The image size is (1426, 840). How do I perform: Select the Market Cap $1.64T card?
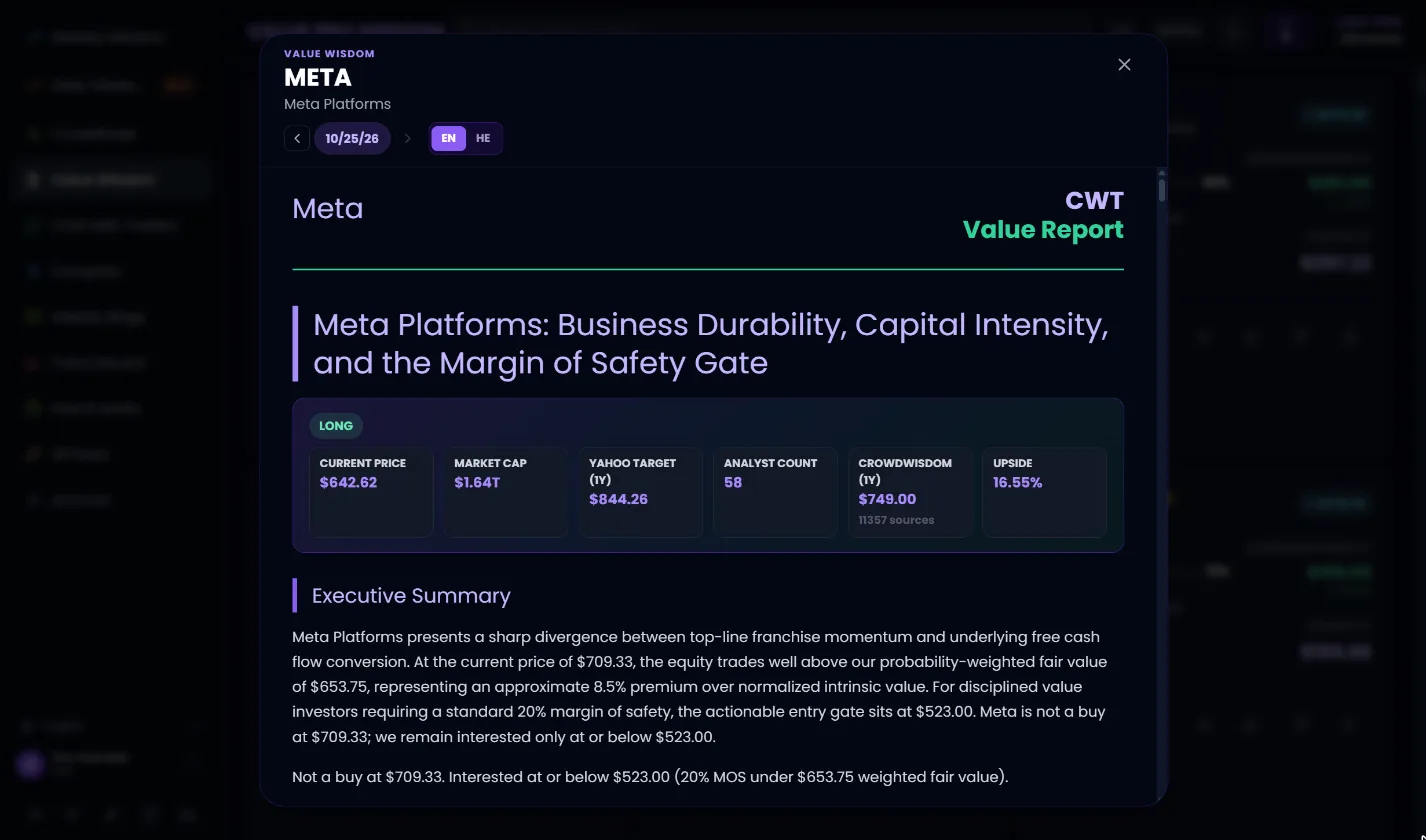[506, 492]
